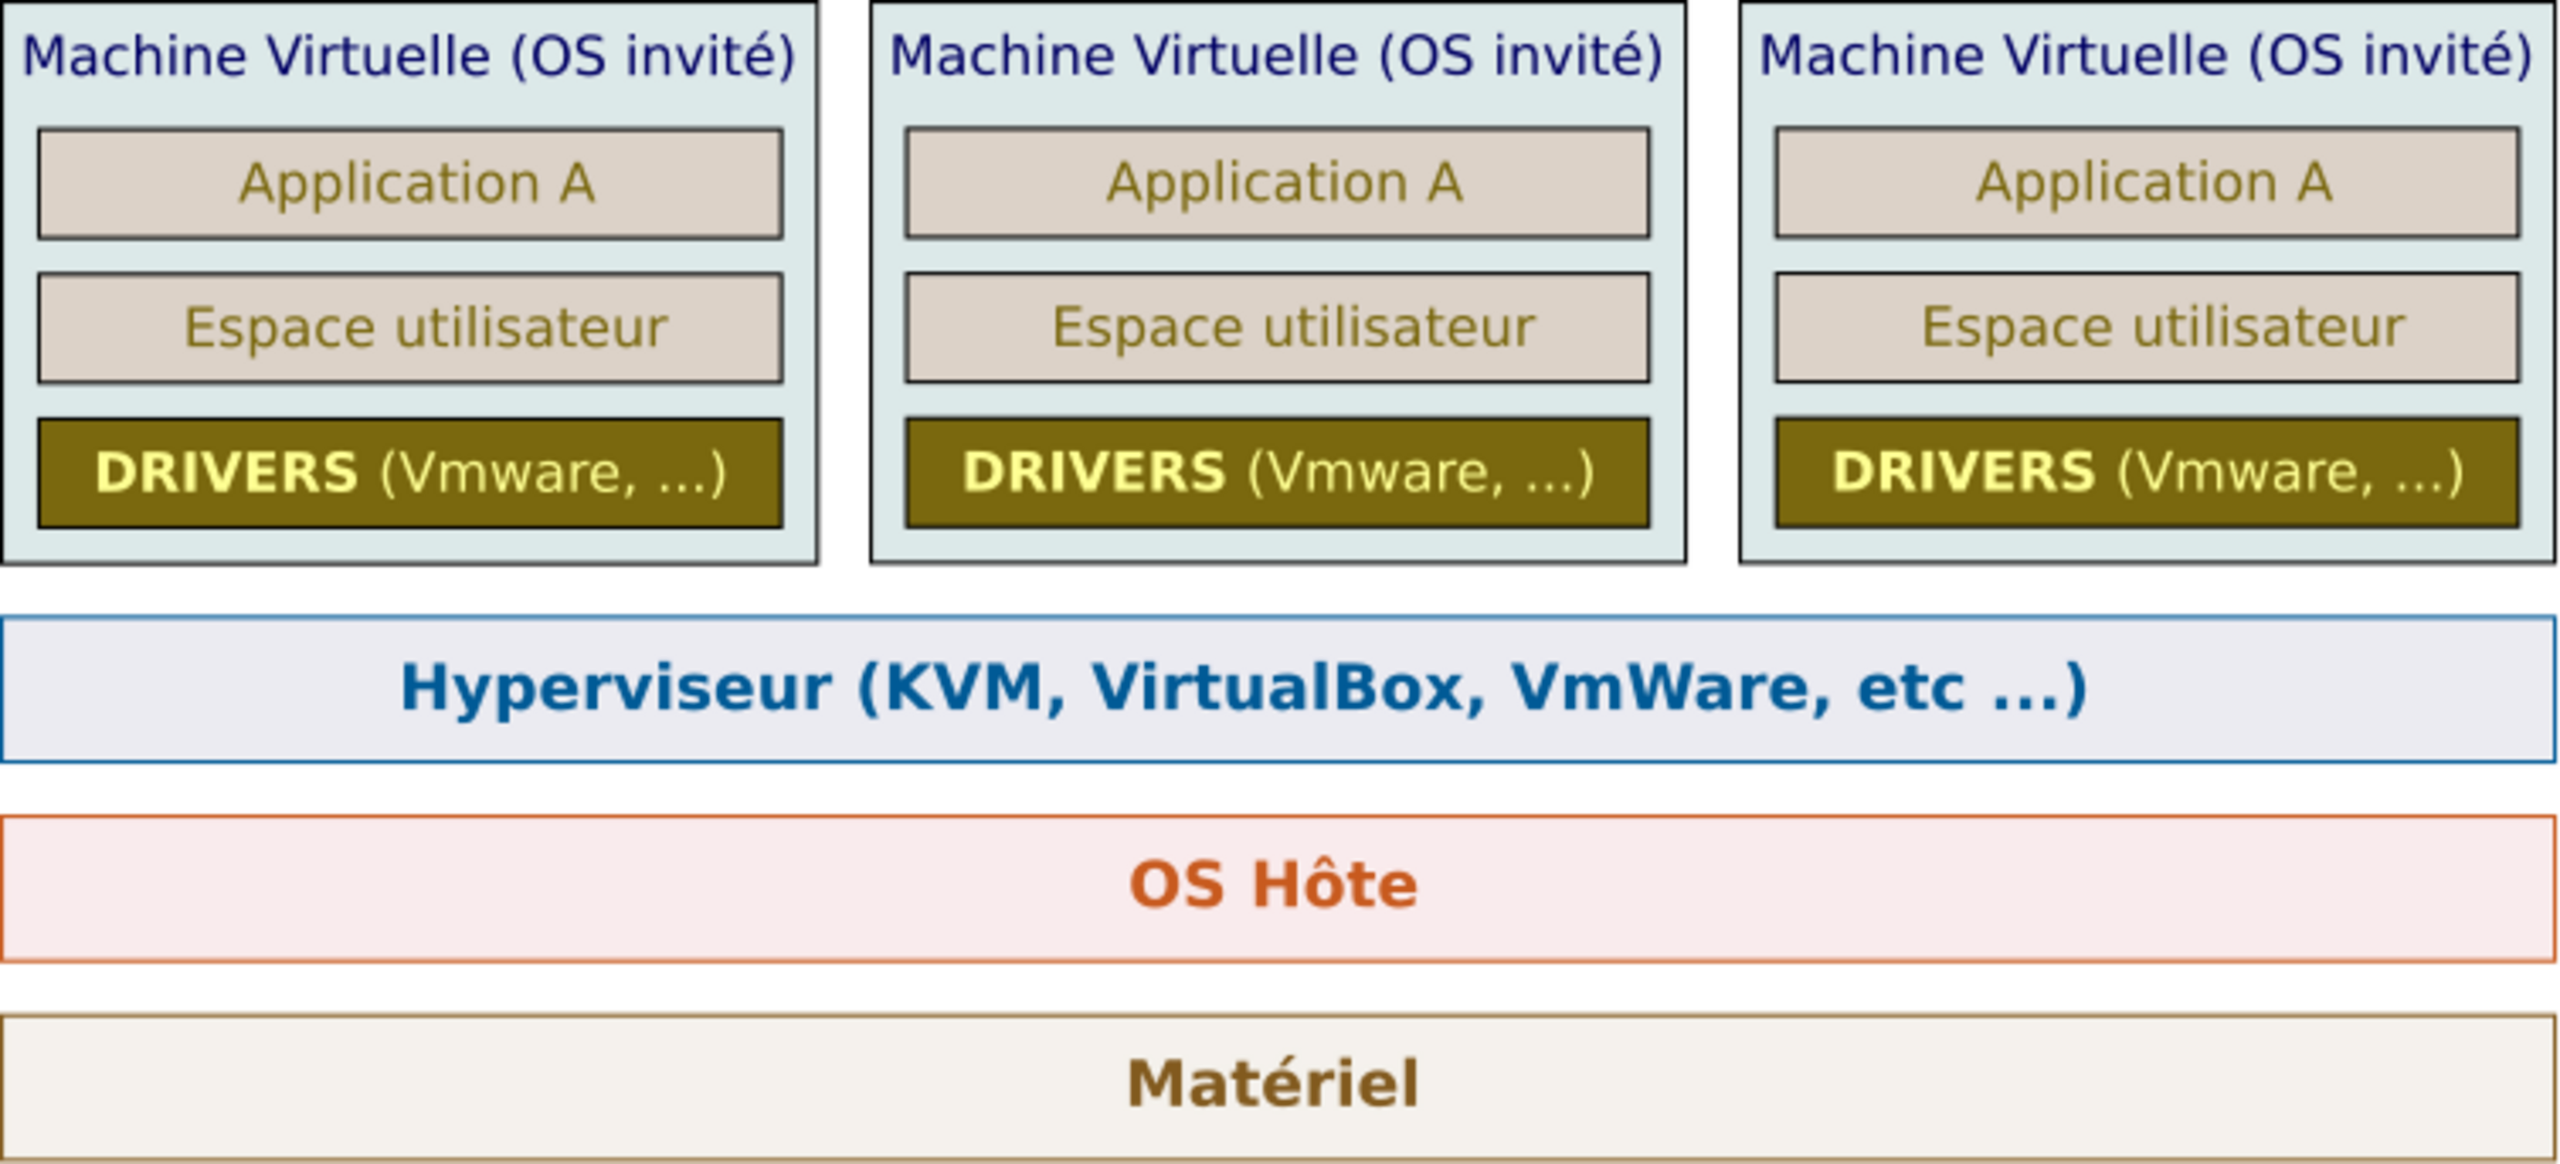Click Application A box in left virtual machine

(410, 183)
